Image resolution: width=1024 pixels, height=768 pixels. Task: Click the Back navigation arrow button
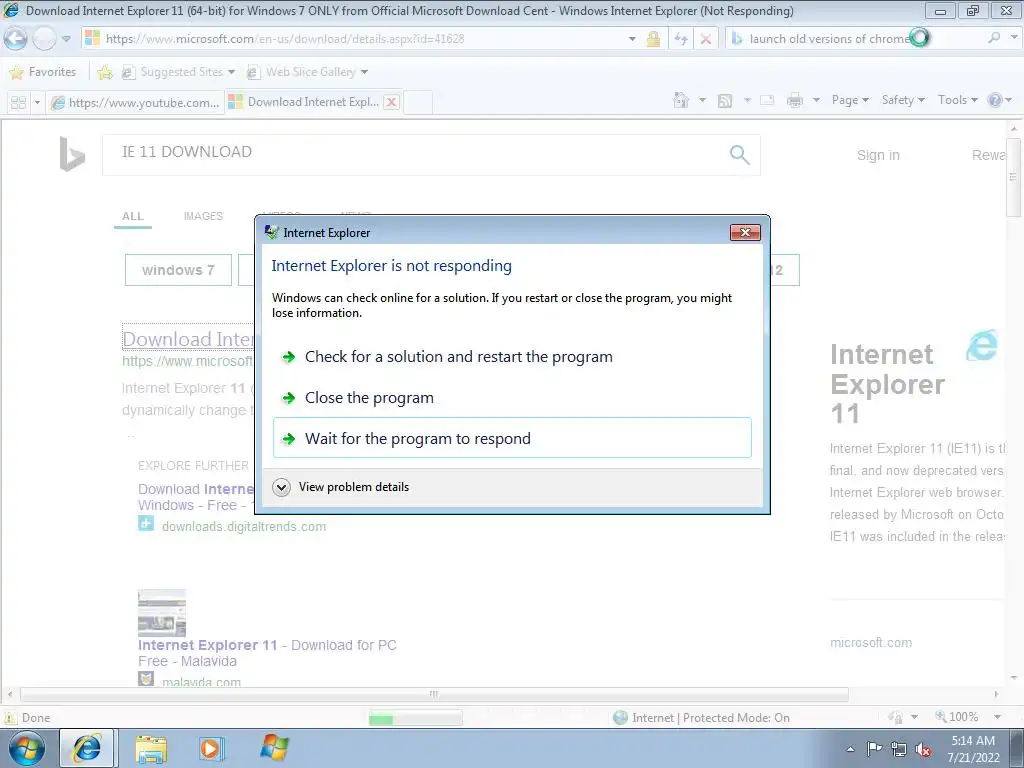point(16,39)
